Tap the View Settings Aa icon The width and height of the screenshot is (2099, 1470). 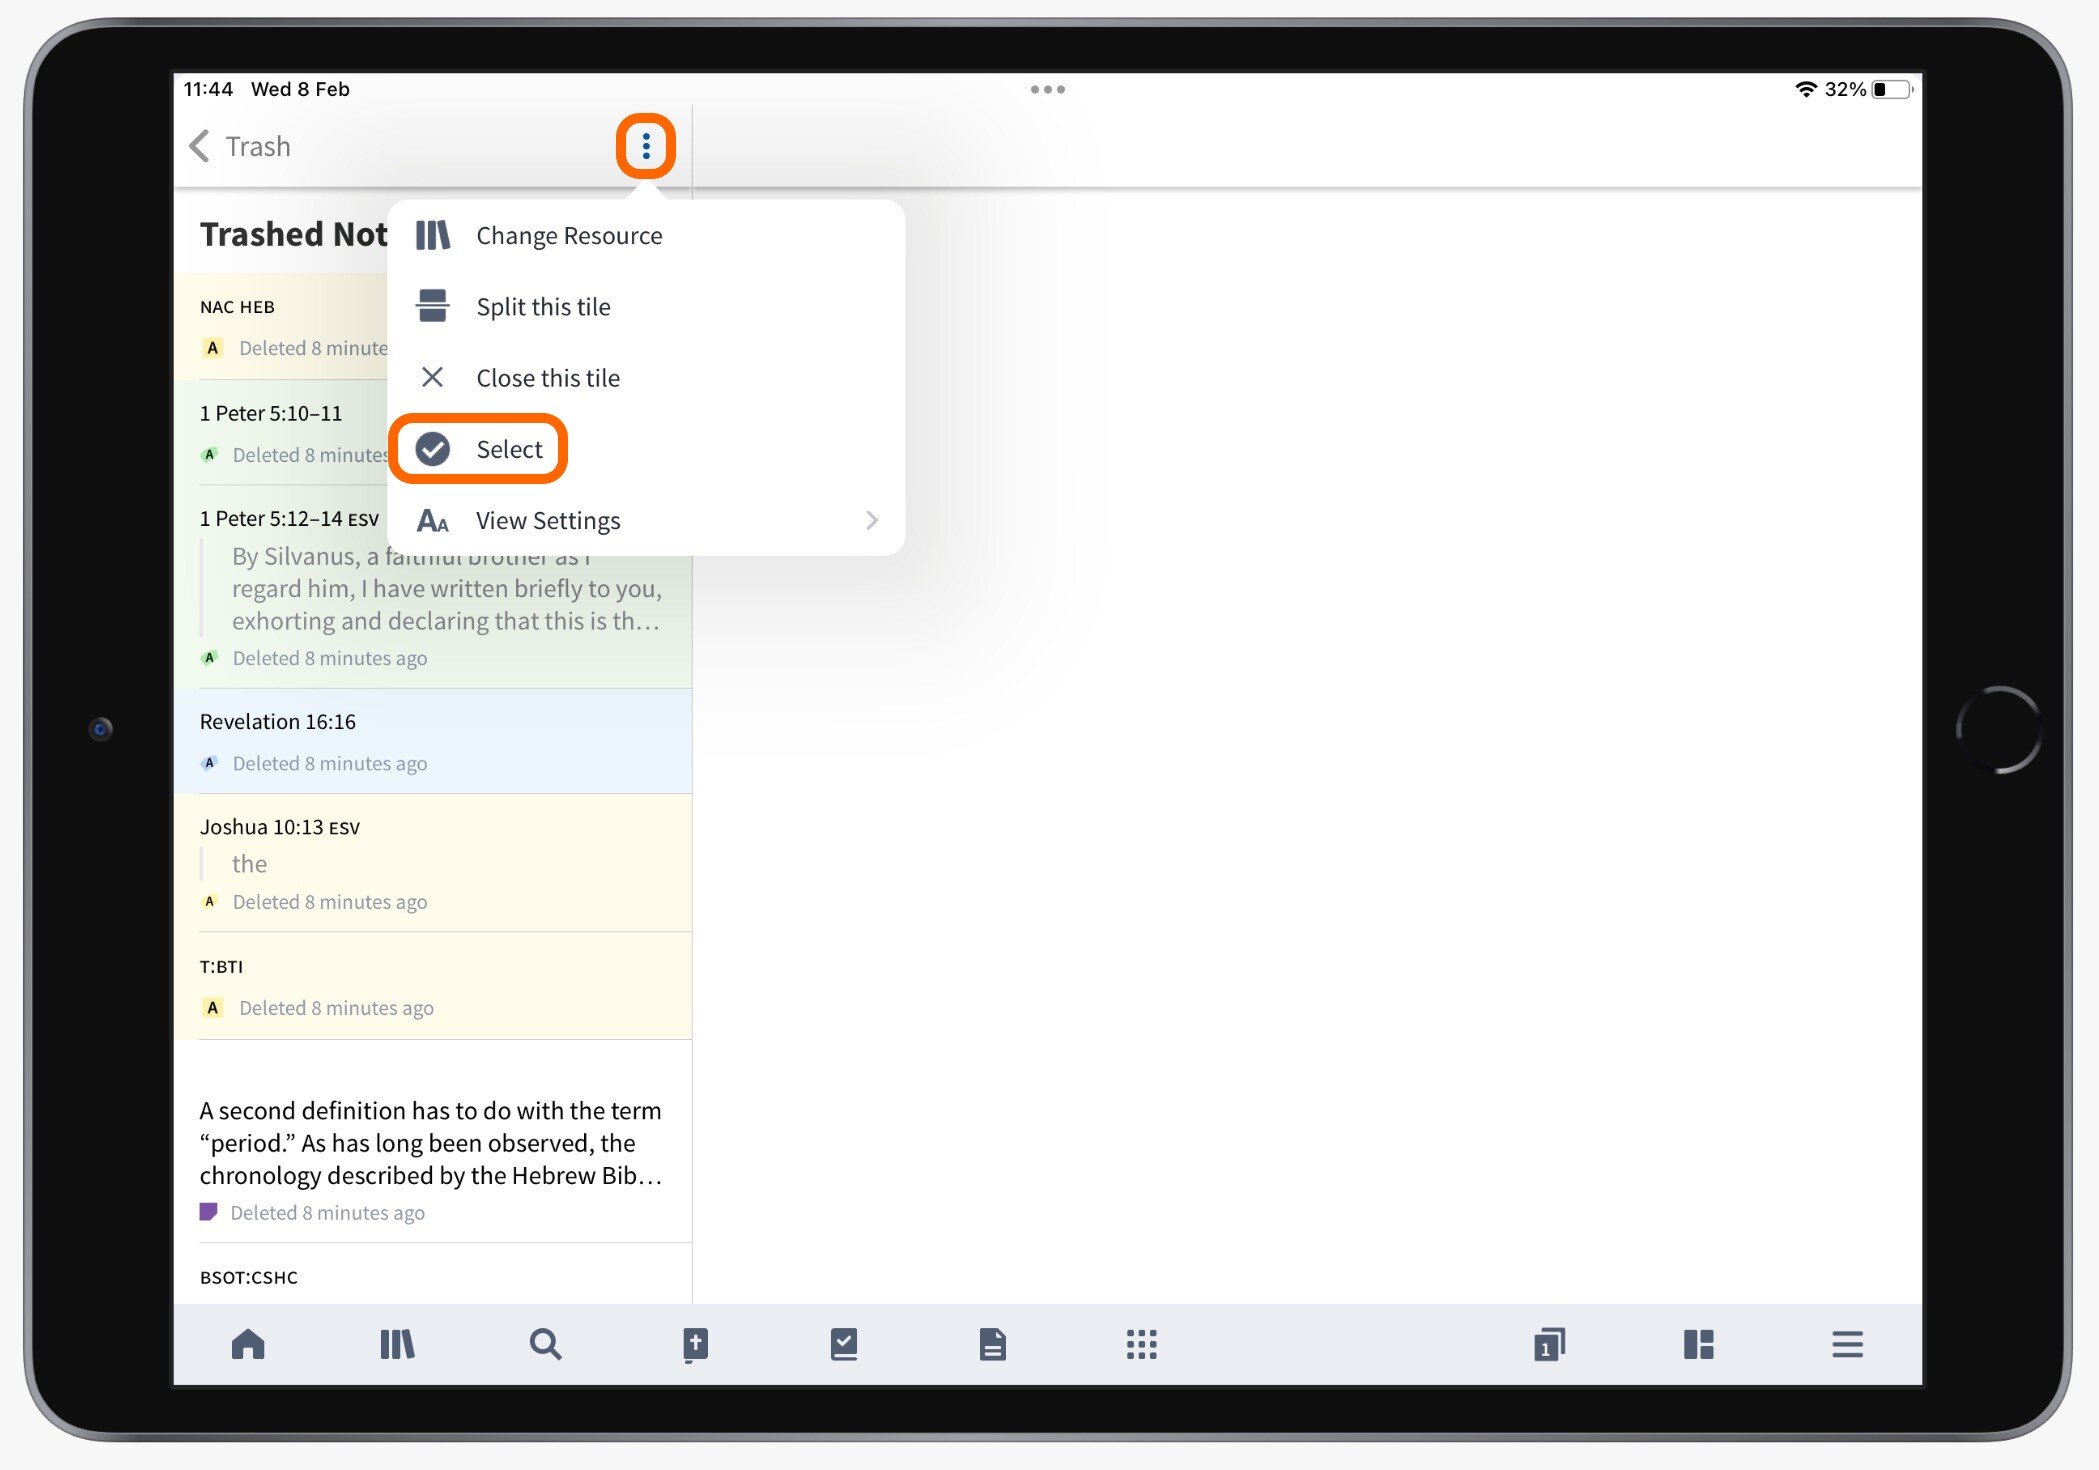433,521
